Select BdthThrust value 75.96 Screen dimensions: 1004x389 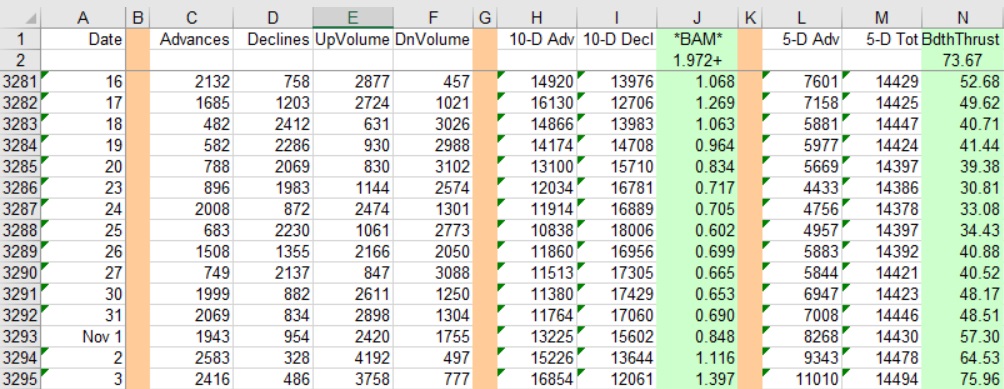pyautogui.click(x=962, y=379)
